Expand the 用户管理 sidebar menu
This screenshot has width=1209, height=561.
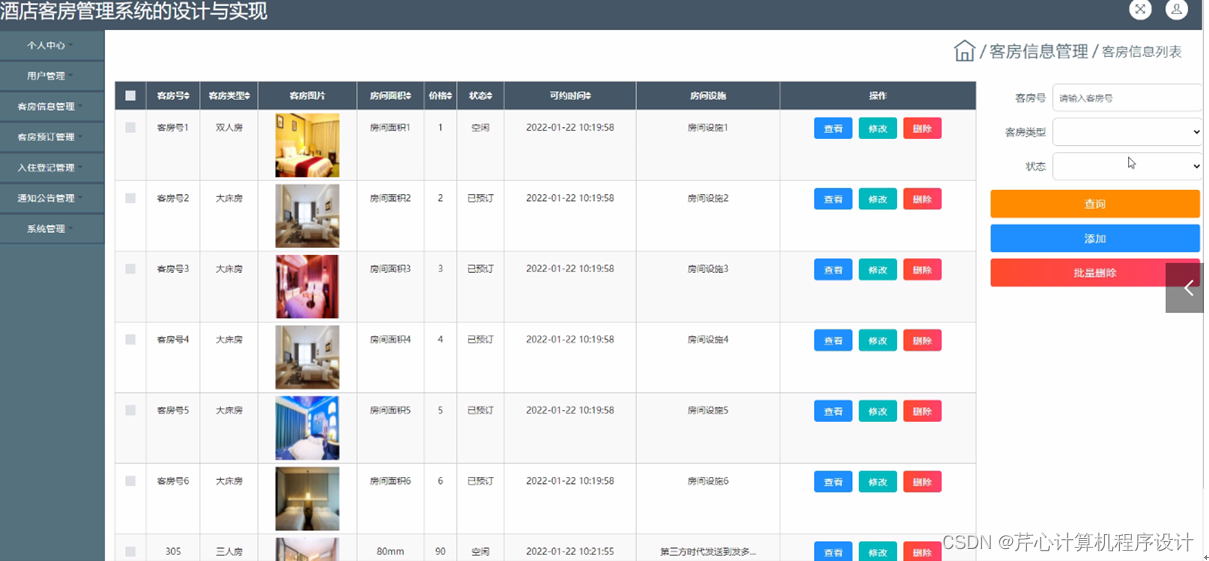[51, 76]
